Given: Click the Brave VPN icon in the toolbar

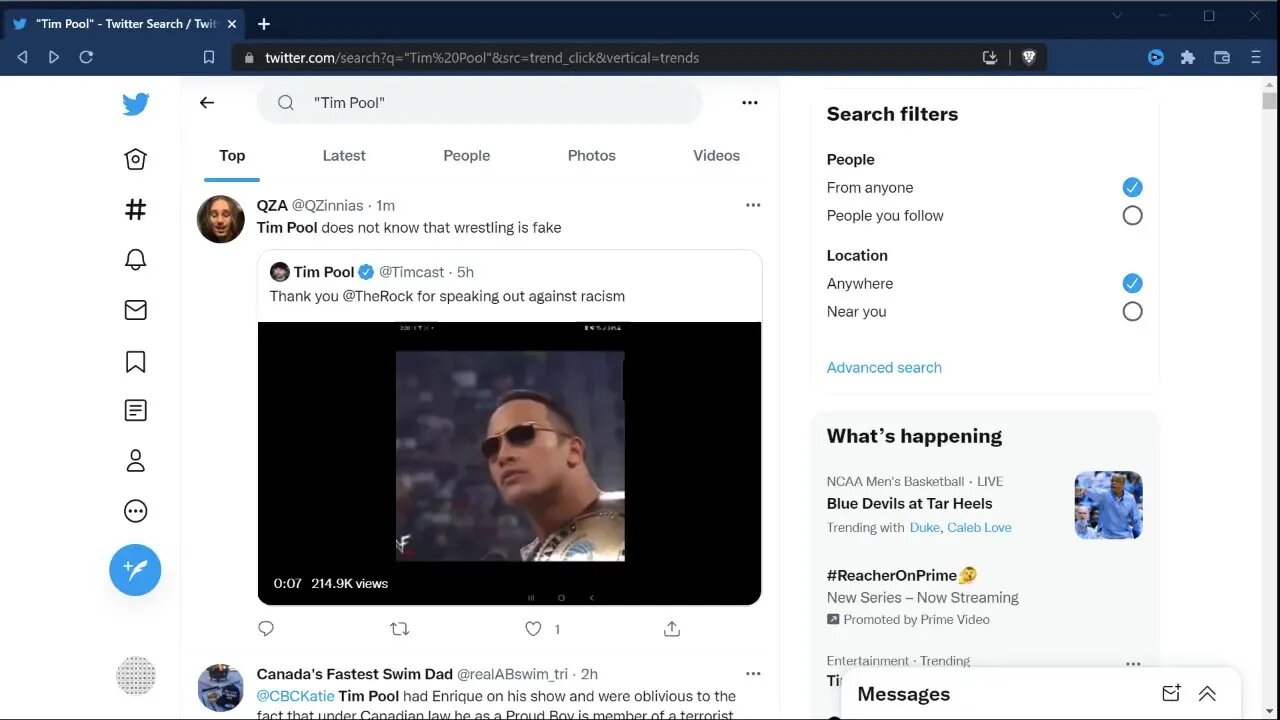Looking at the screenshot, I should [1156, 58].
